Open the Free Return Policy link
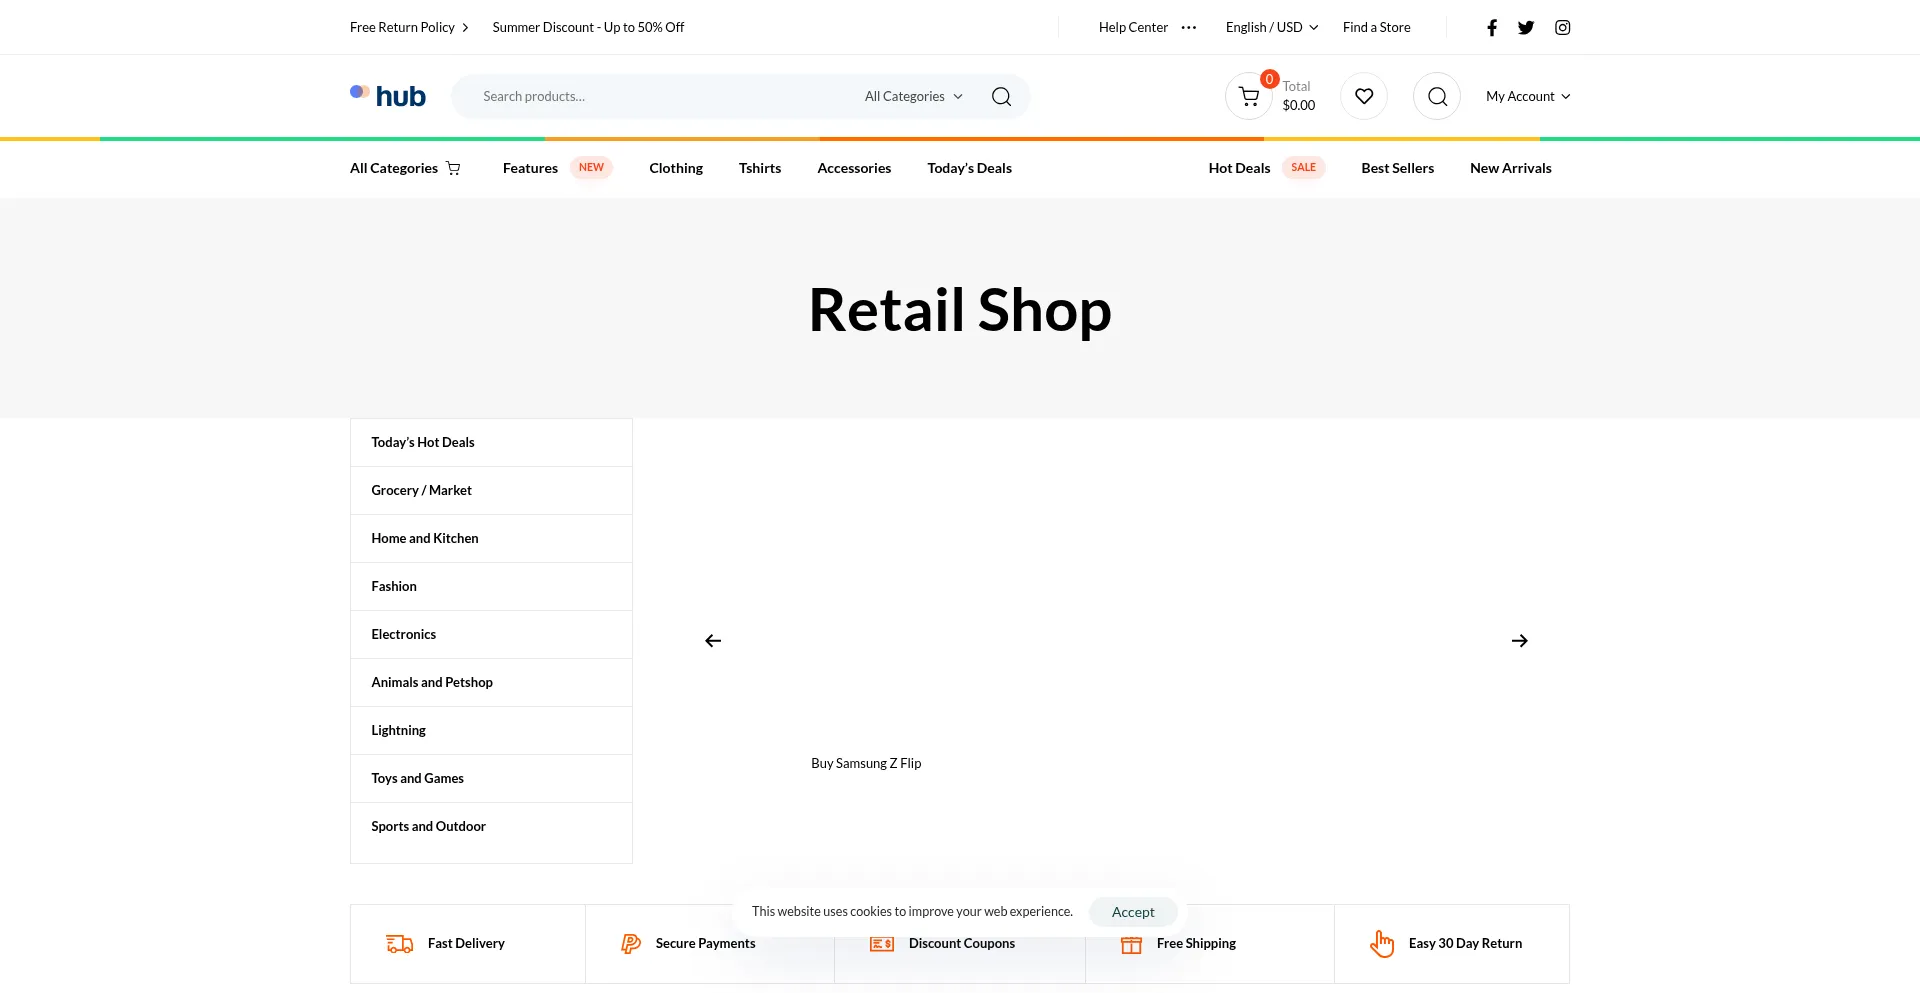 coord(402,28)
